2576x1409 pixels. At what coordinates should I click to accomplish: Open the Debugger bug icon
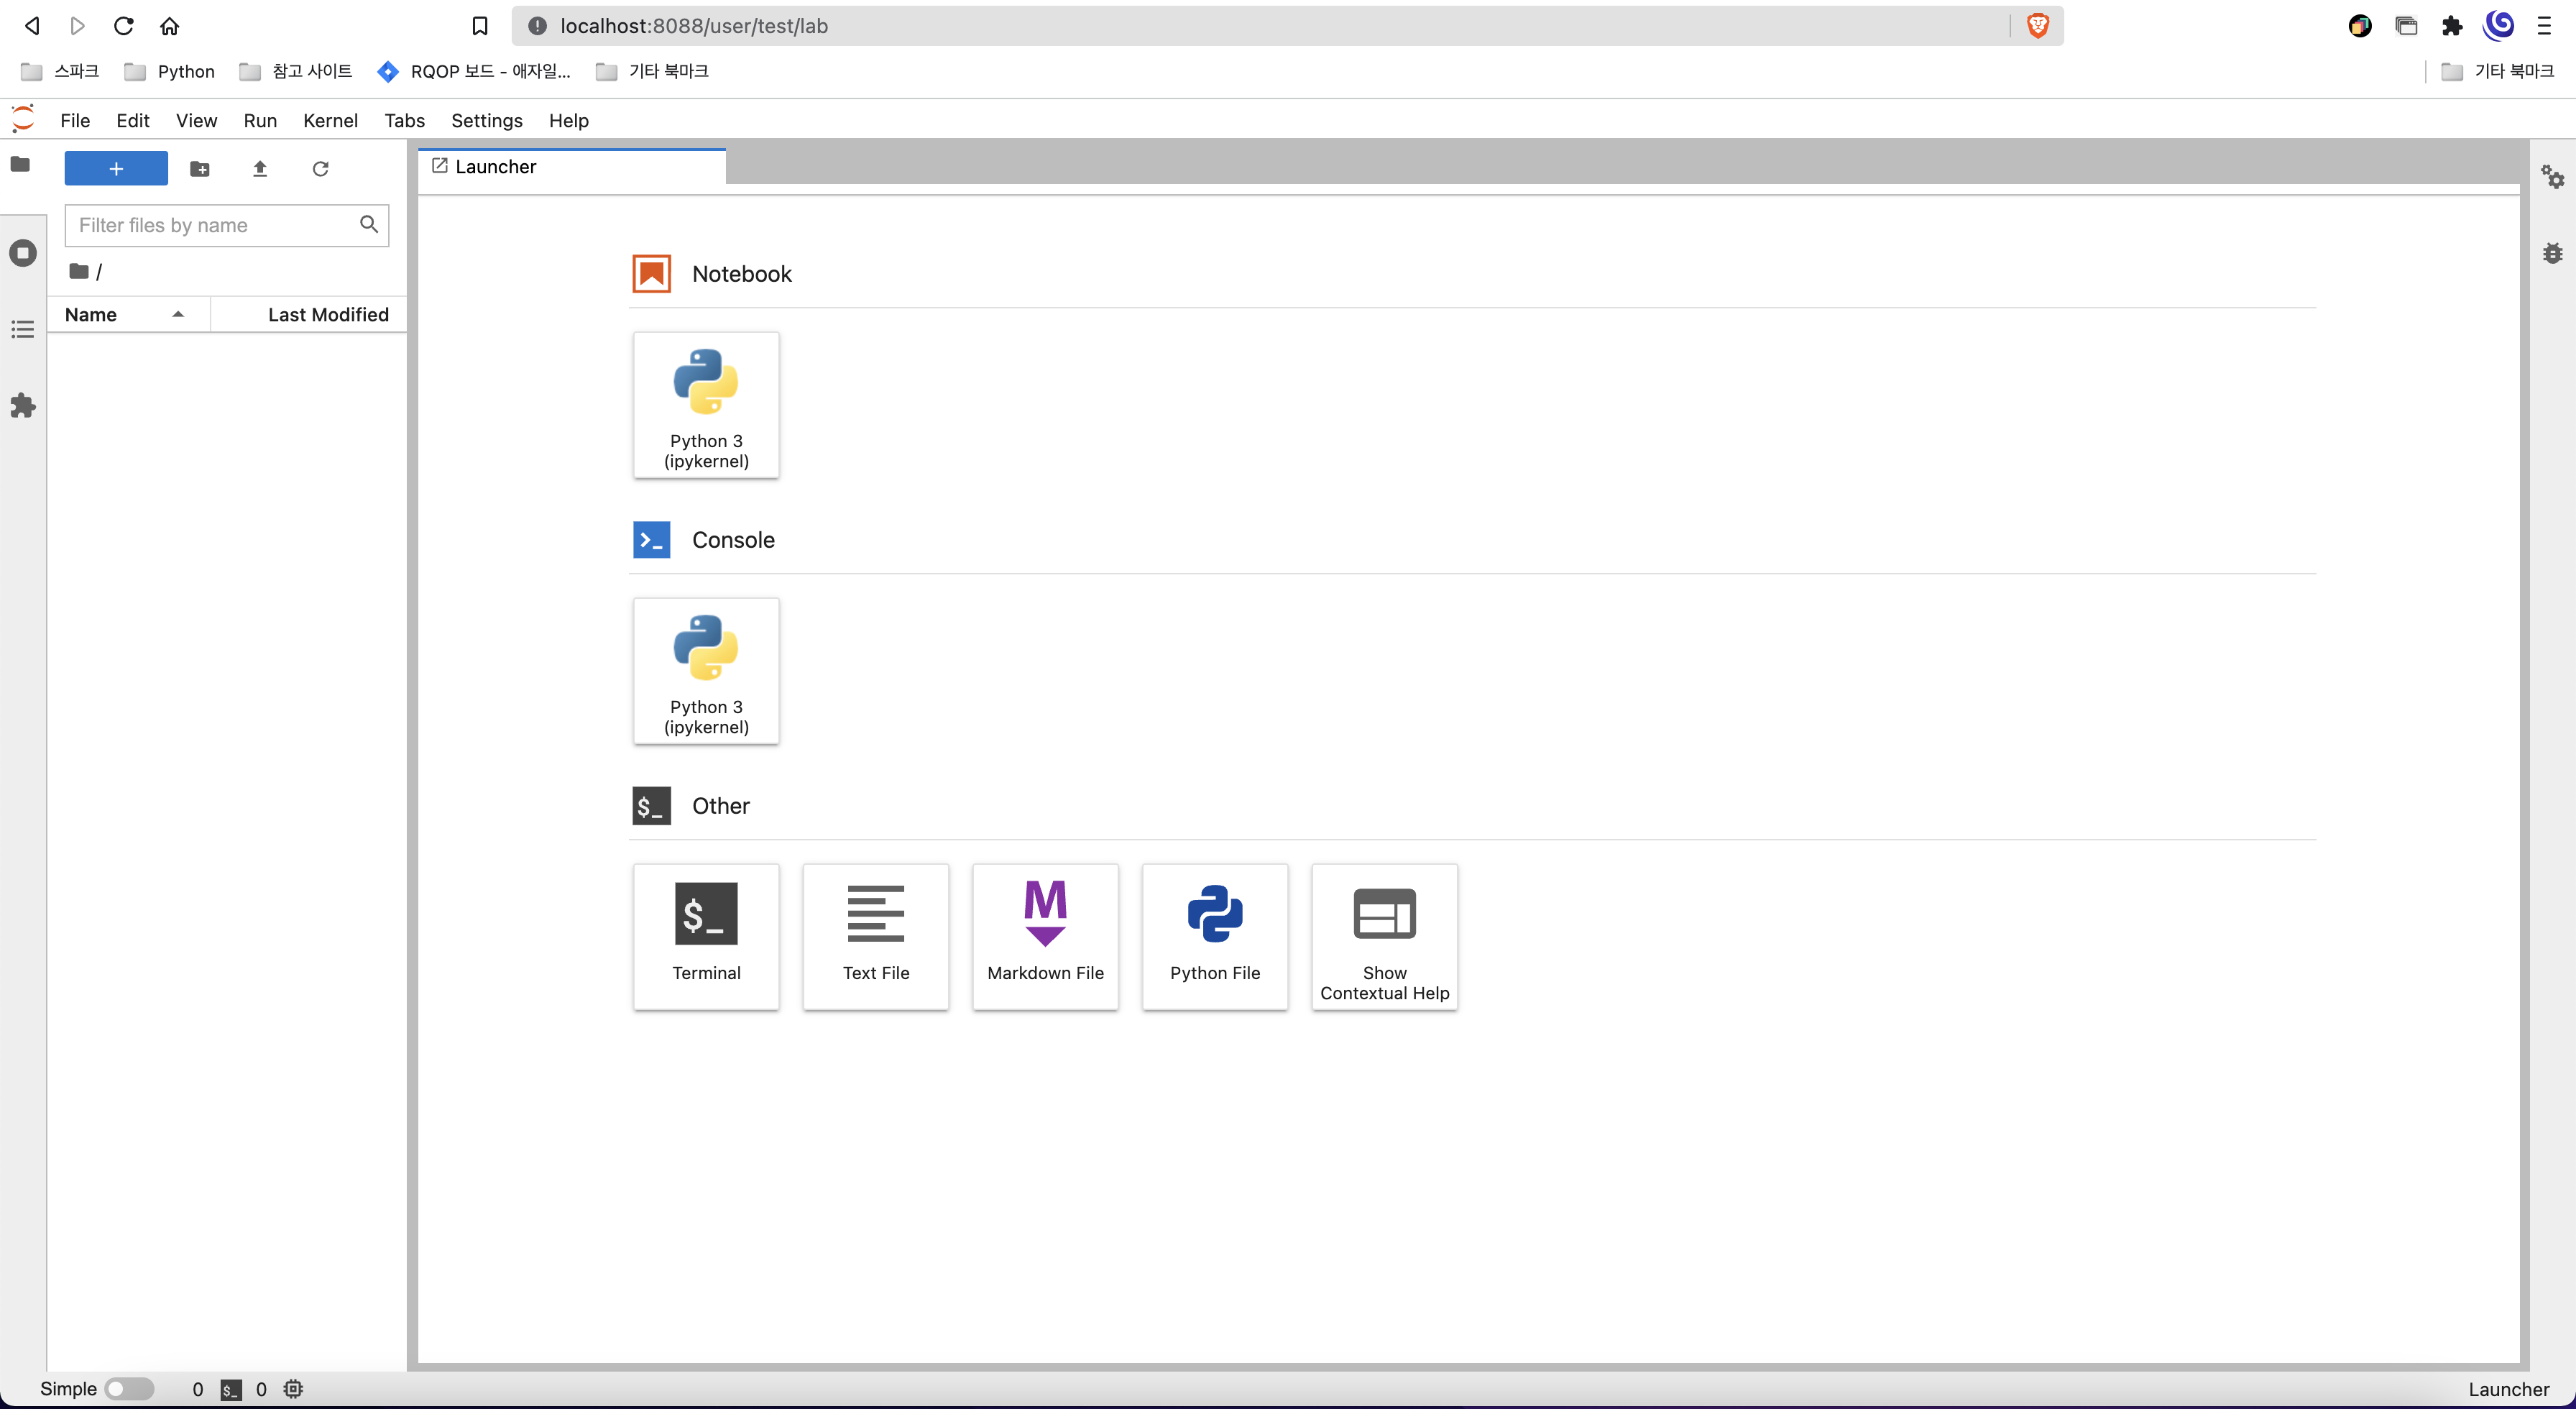2552,253
